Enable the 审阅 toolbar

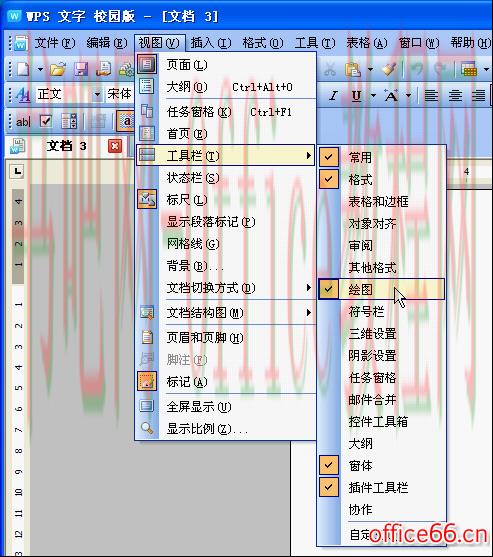click(381, 245)
